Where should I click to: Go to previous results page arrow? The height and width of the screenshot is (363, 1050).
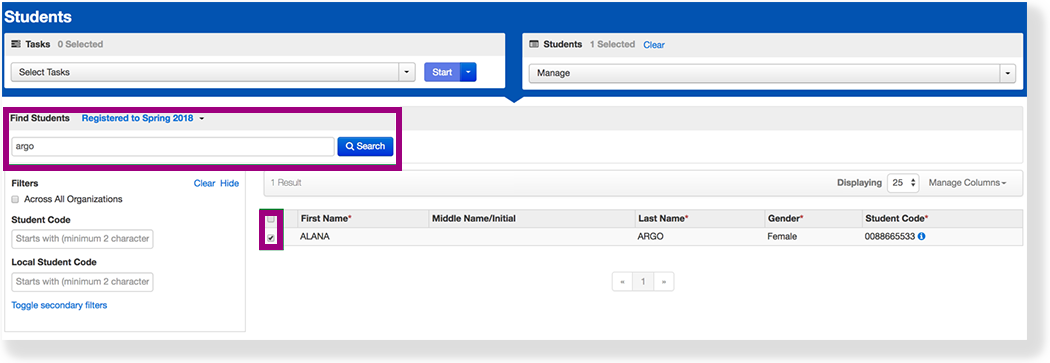point(623,282)
